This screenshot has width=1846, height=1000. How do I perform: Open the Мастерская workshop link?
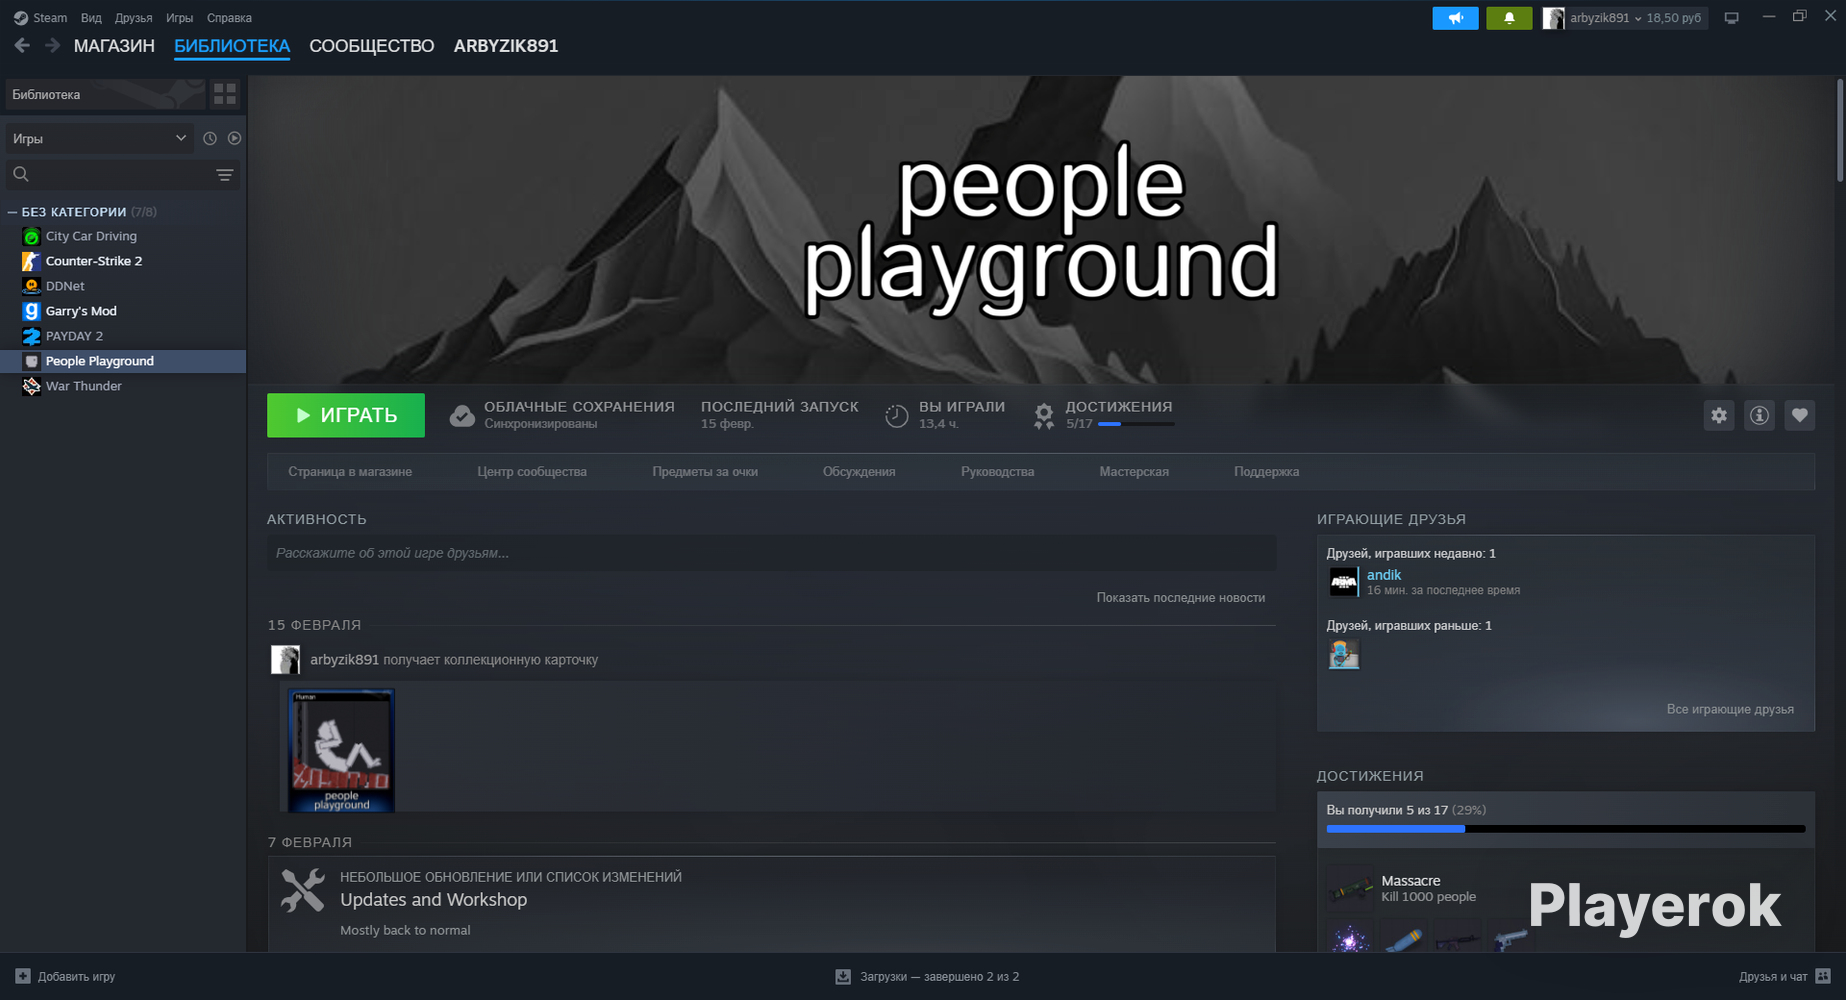(x=1134, y=472)
